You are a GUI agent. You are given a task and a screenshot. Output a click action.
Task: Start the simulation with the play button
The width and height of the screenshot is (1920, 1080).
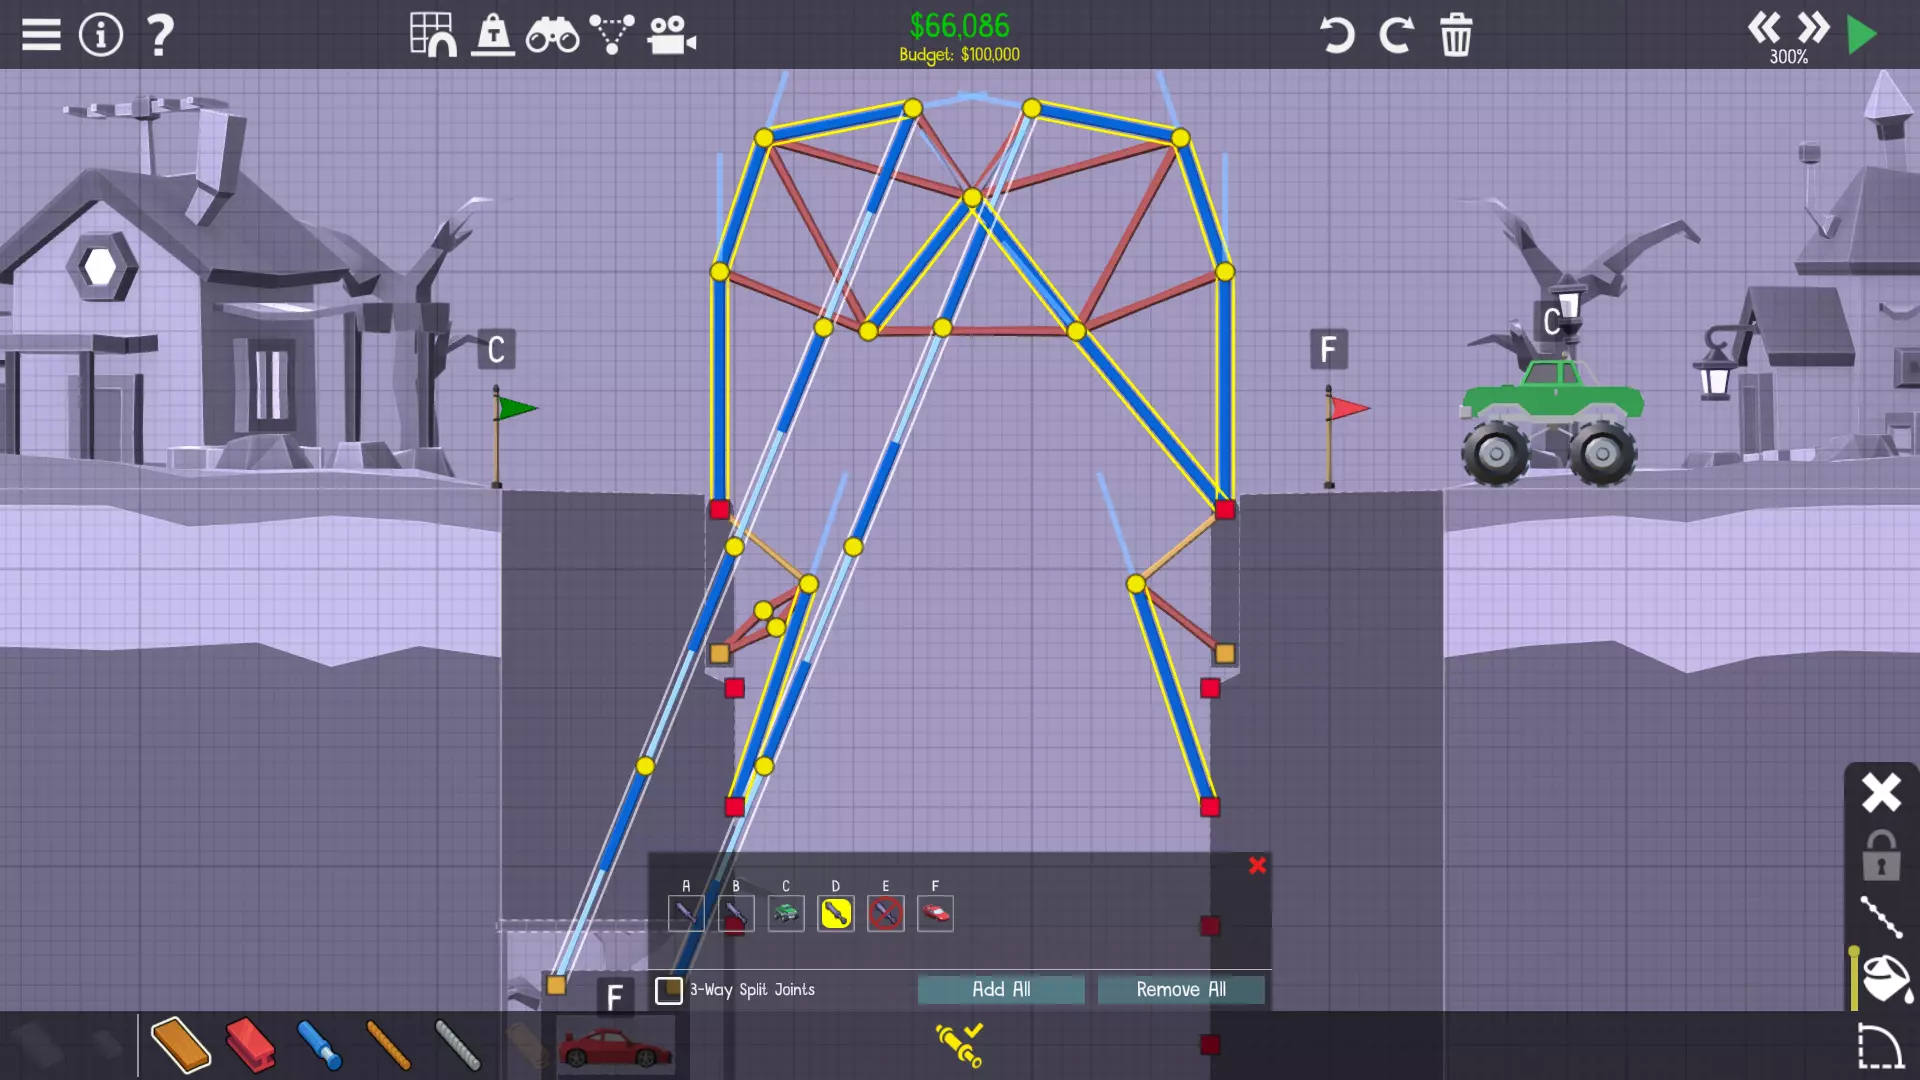[x=1861, y=35]
